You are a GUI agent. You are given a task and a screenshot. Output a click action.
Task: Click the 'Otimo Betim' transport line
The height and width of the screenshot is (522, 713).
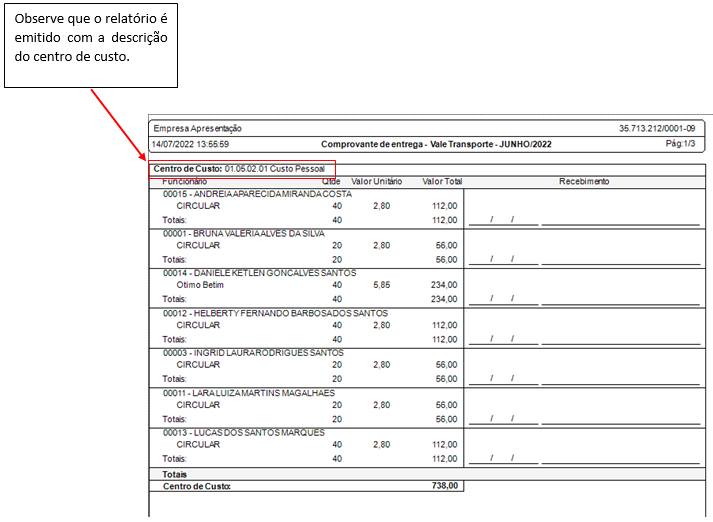(x=200, y=285)
